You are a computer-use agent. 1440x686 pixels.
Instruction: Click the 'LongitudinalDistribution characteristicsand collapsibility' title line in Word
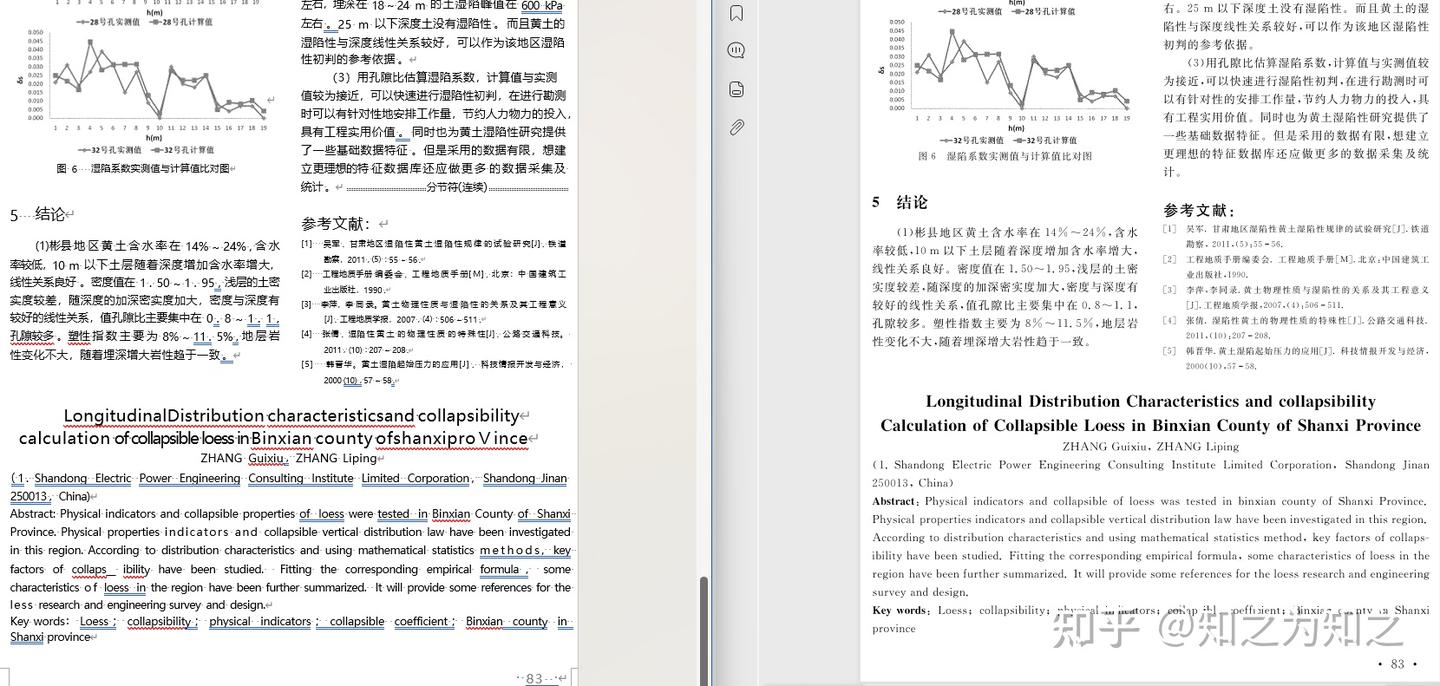point(293,416)
